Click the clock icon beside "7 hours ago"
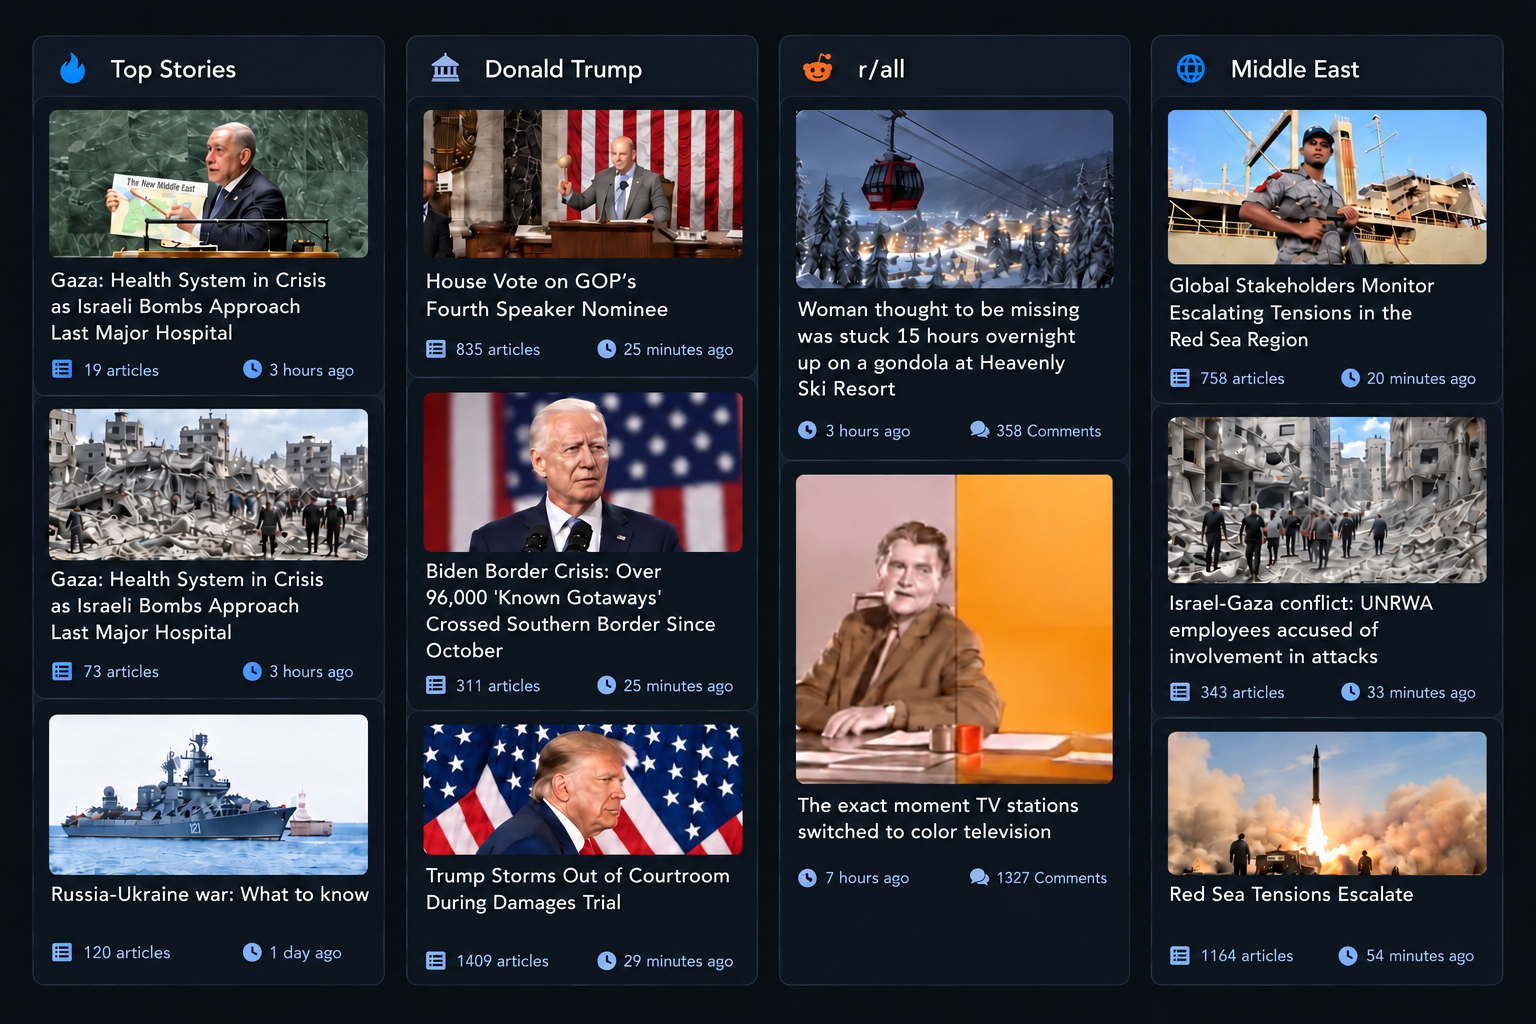Image resolution: width=1536 pixels, height=1024 pixels. click(808, 878)
